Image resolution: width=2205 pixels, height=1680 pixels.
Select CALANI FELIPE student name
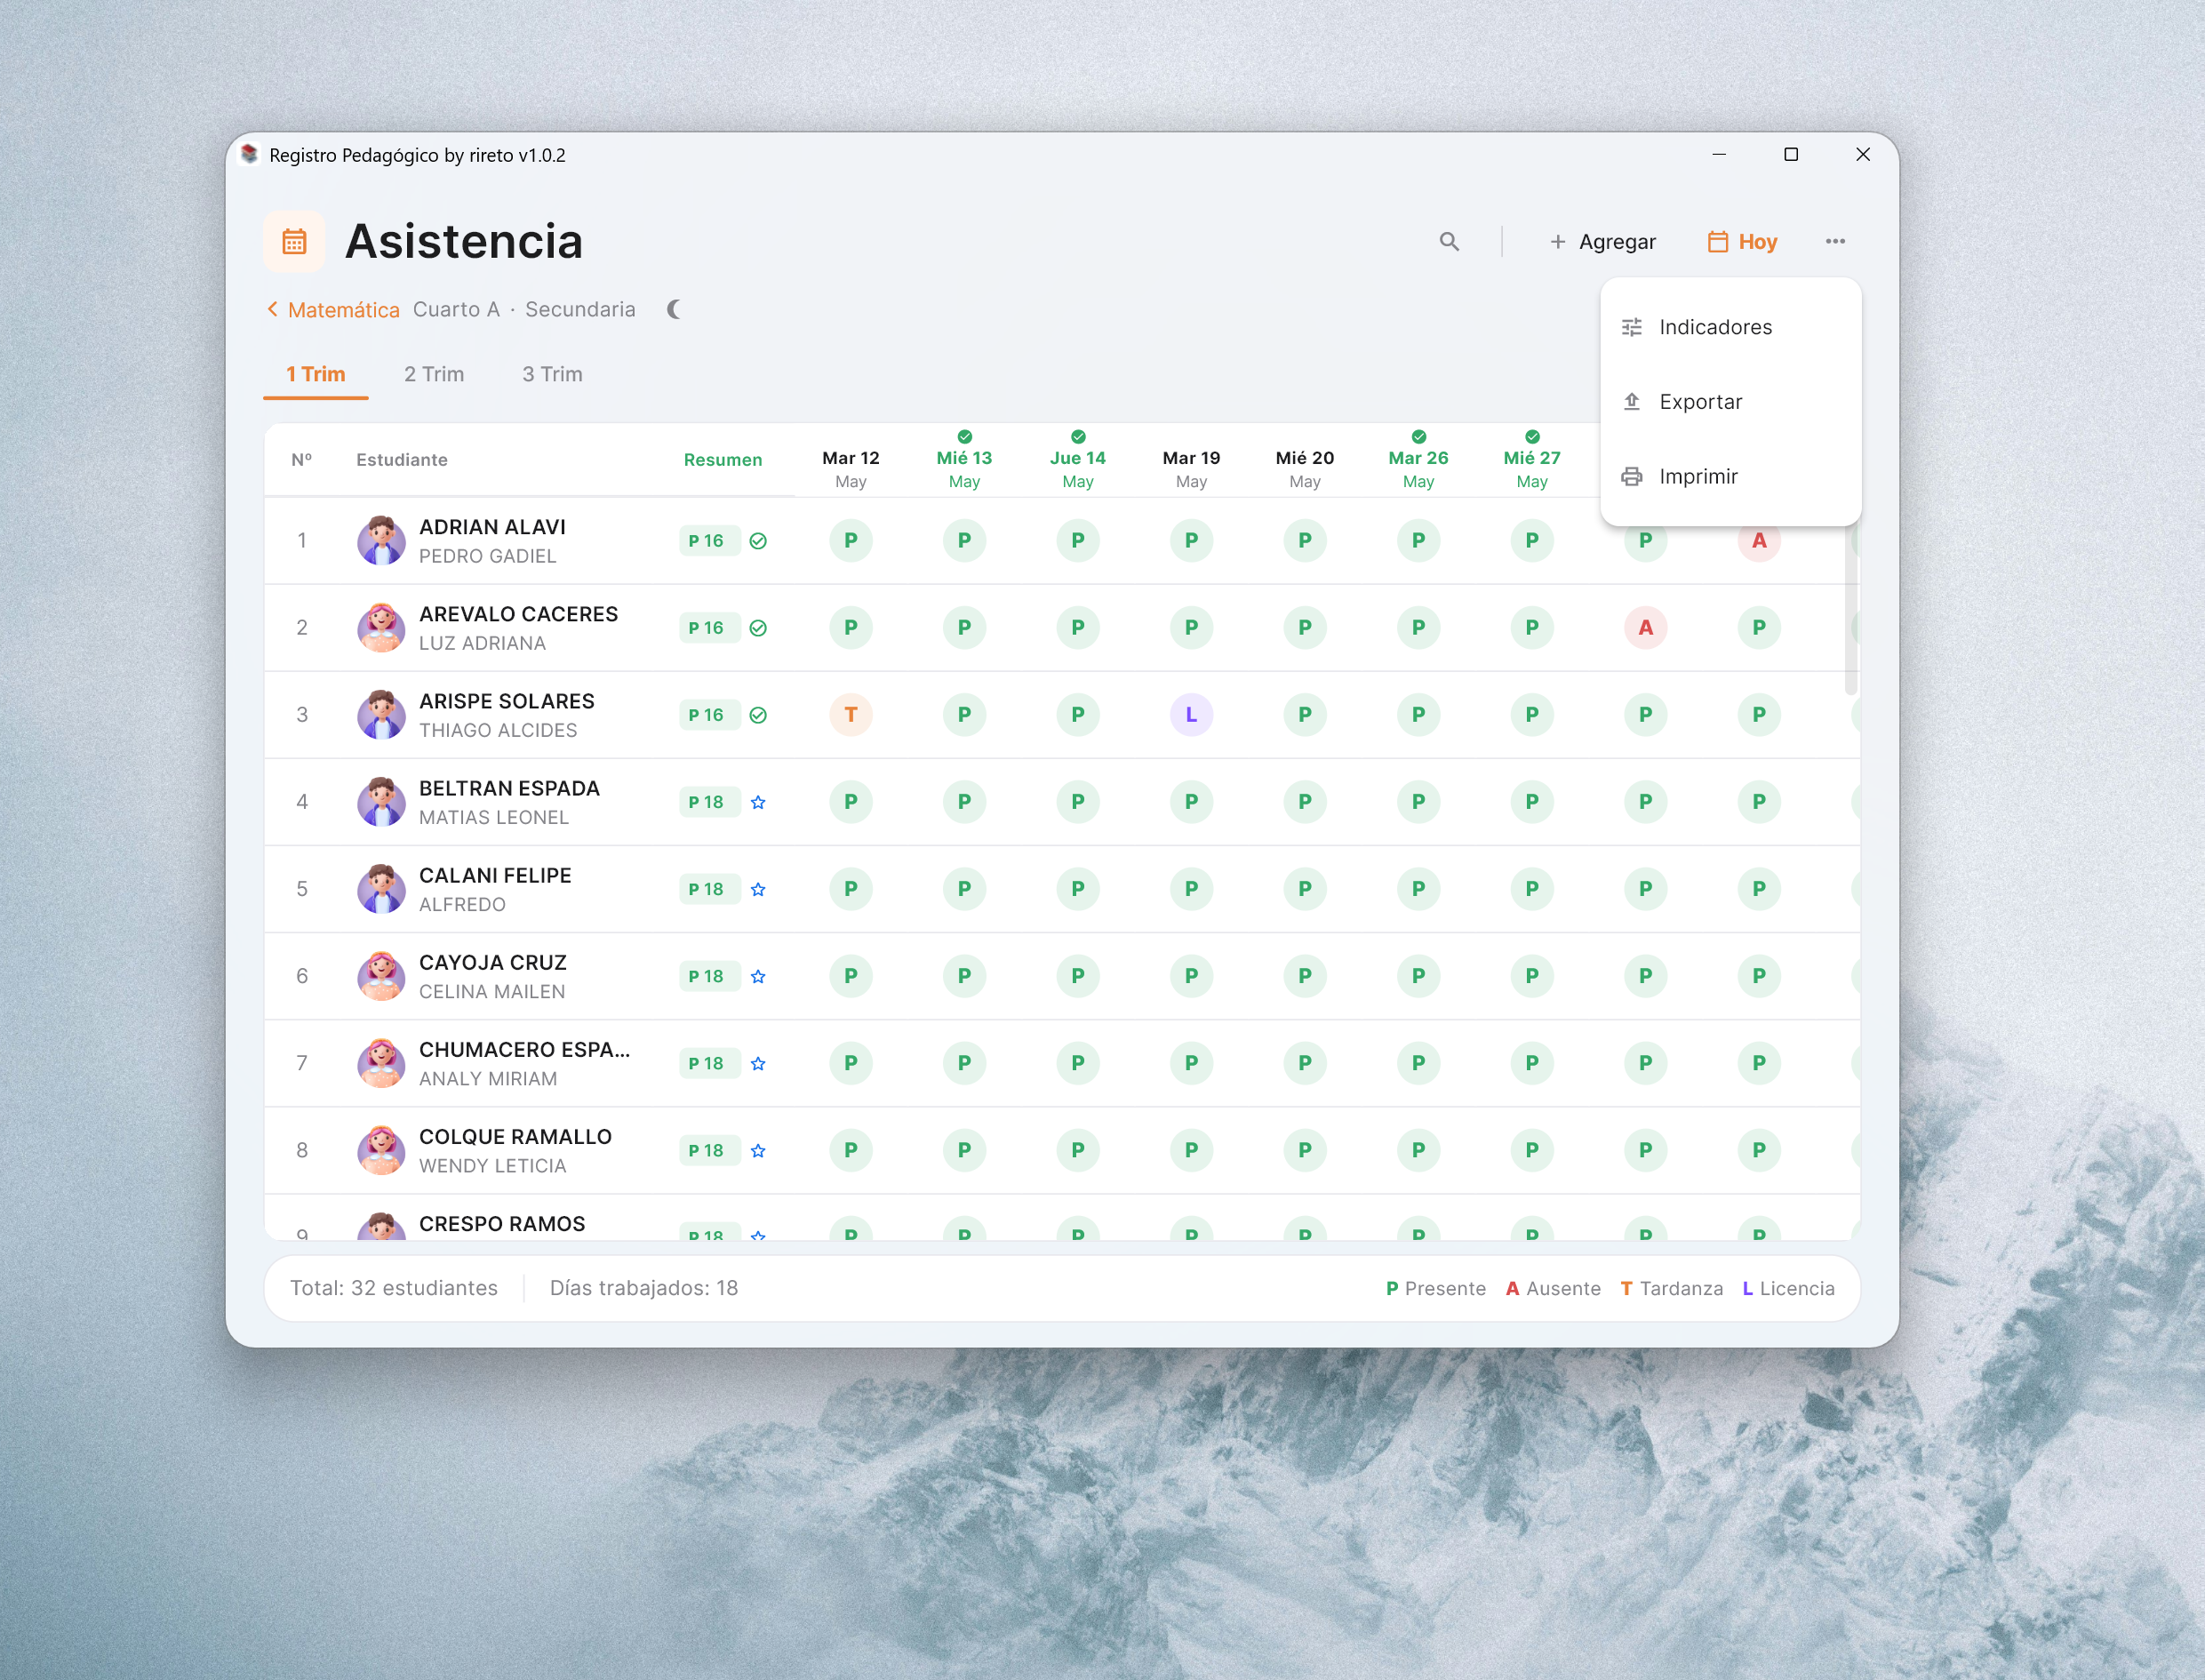(x=495, y=875)
